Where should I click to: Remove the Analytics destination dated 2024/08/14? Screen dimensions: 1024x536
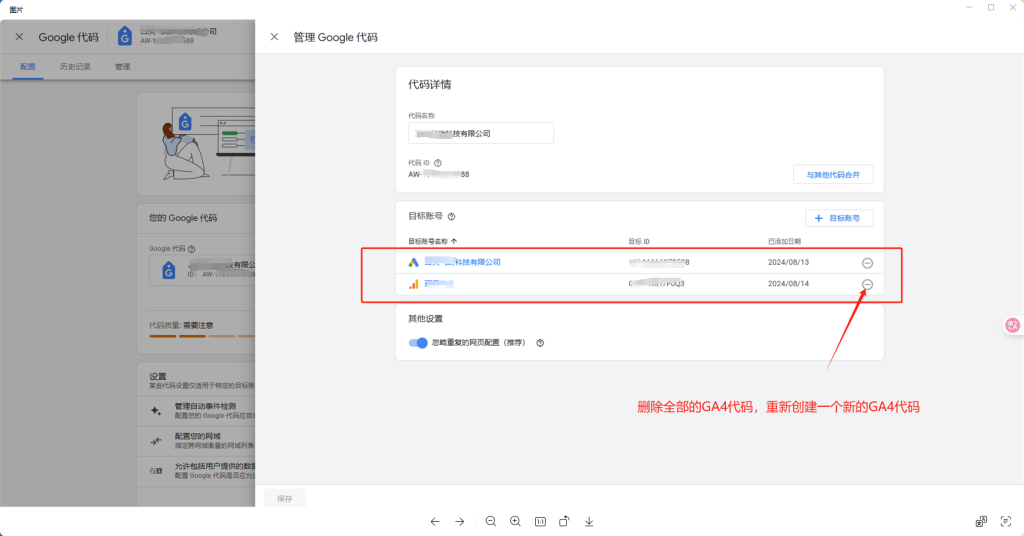(867, 285)
